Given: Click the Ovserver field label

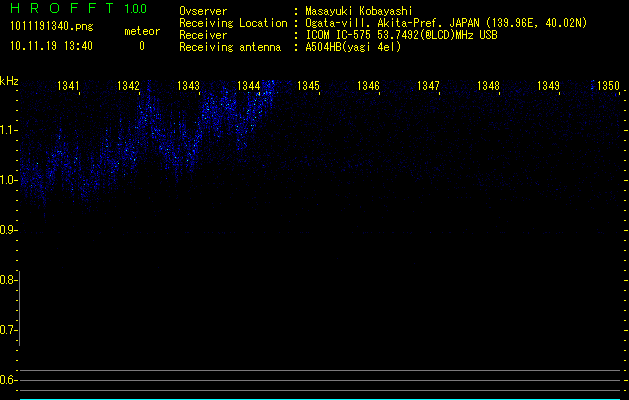Looking at the screenshot, I should point(203,11).
